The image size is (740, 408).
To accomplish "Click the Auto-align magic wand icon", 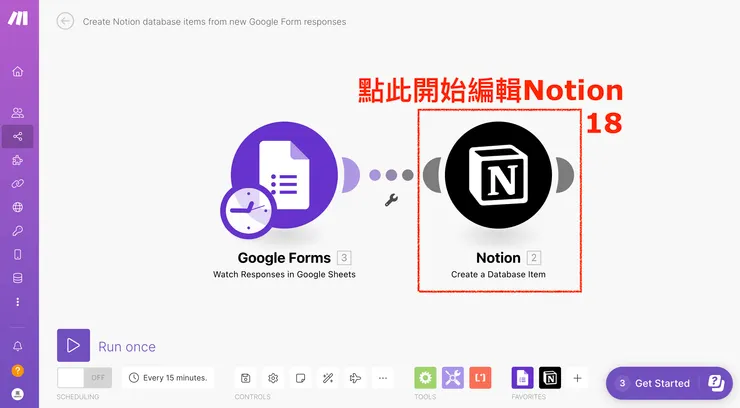I will [328, 378].
